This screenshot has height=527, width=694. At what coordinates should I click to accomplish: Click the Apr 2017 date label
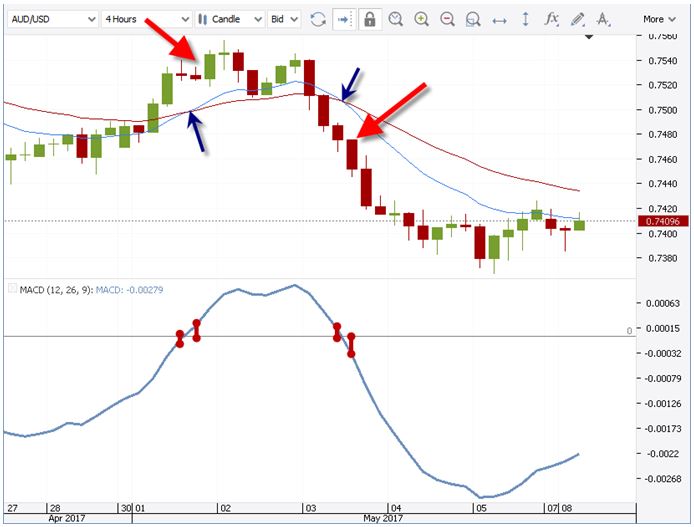tap(66, 518)
